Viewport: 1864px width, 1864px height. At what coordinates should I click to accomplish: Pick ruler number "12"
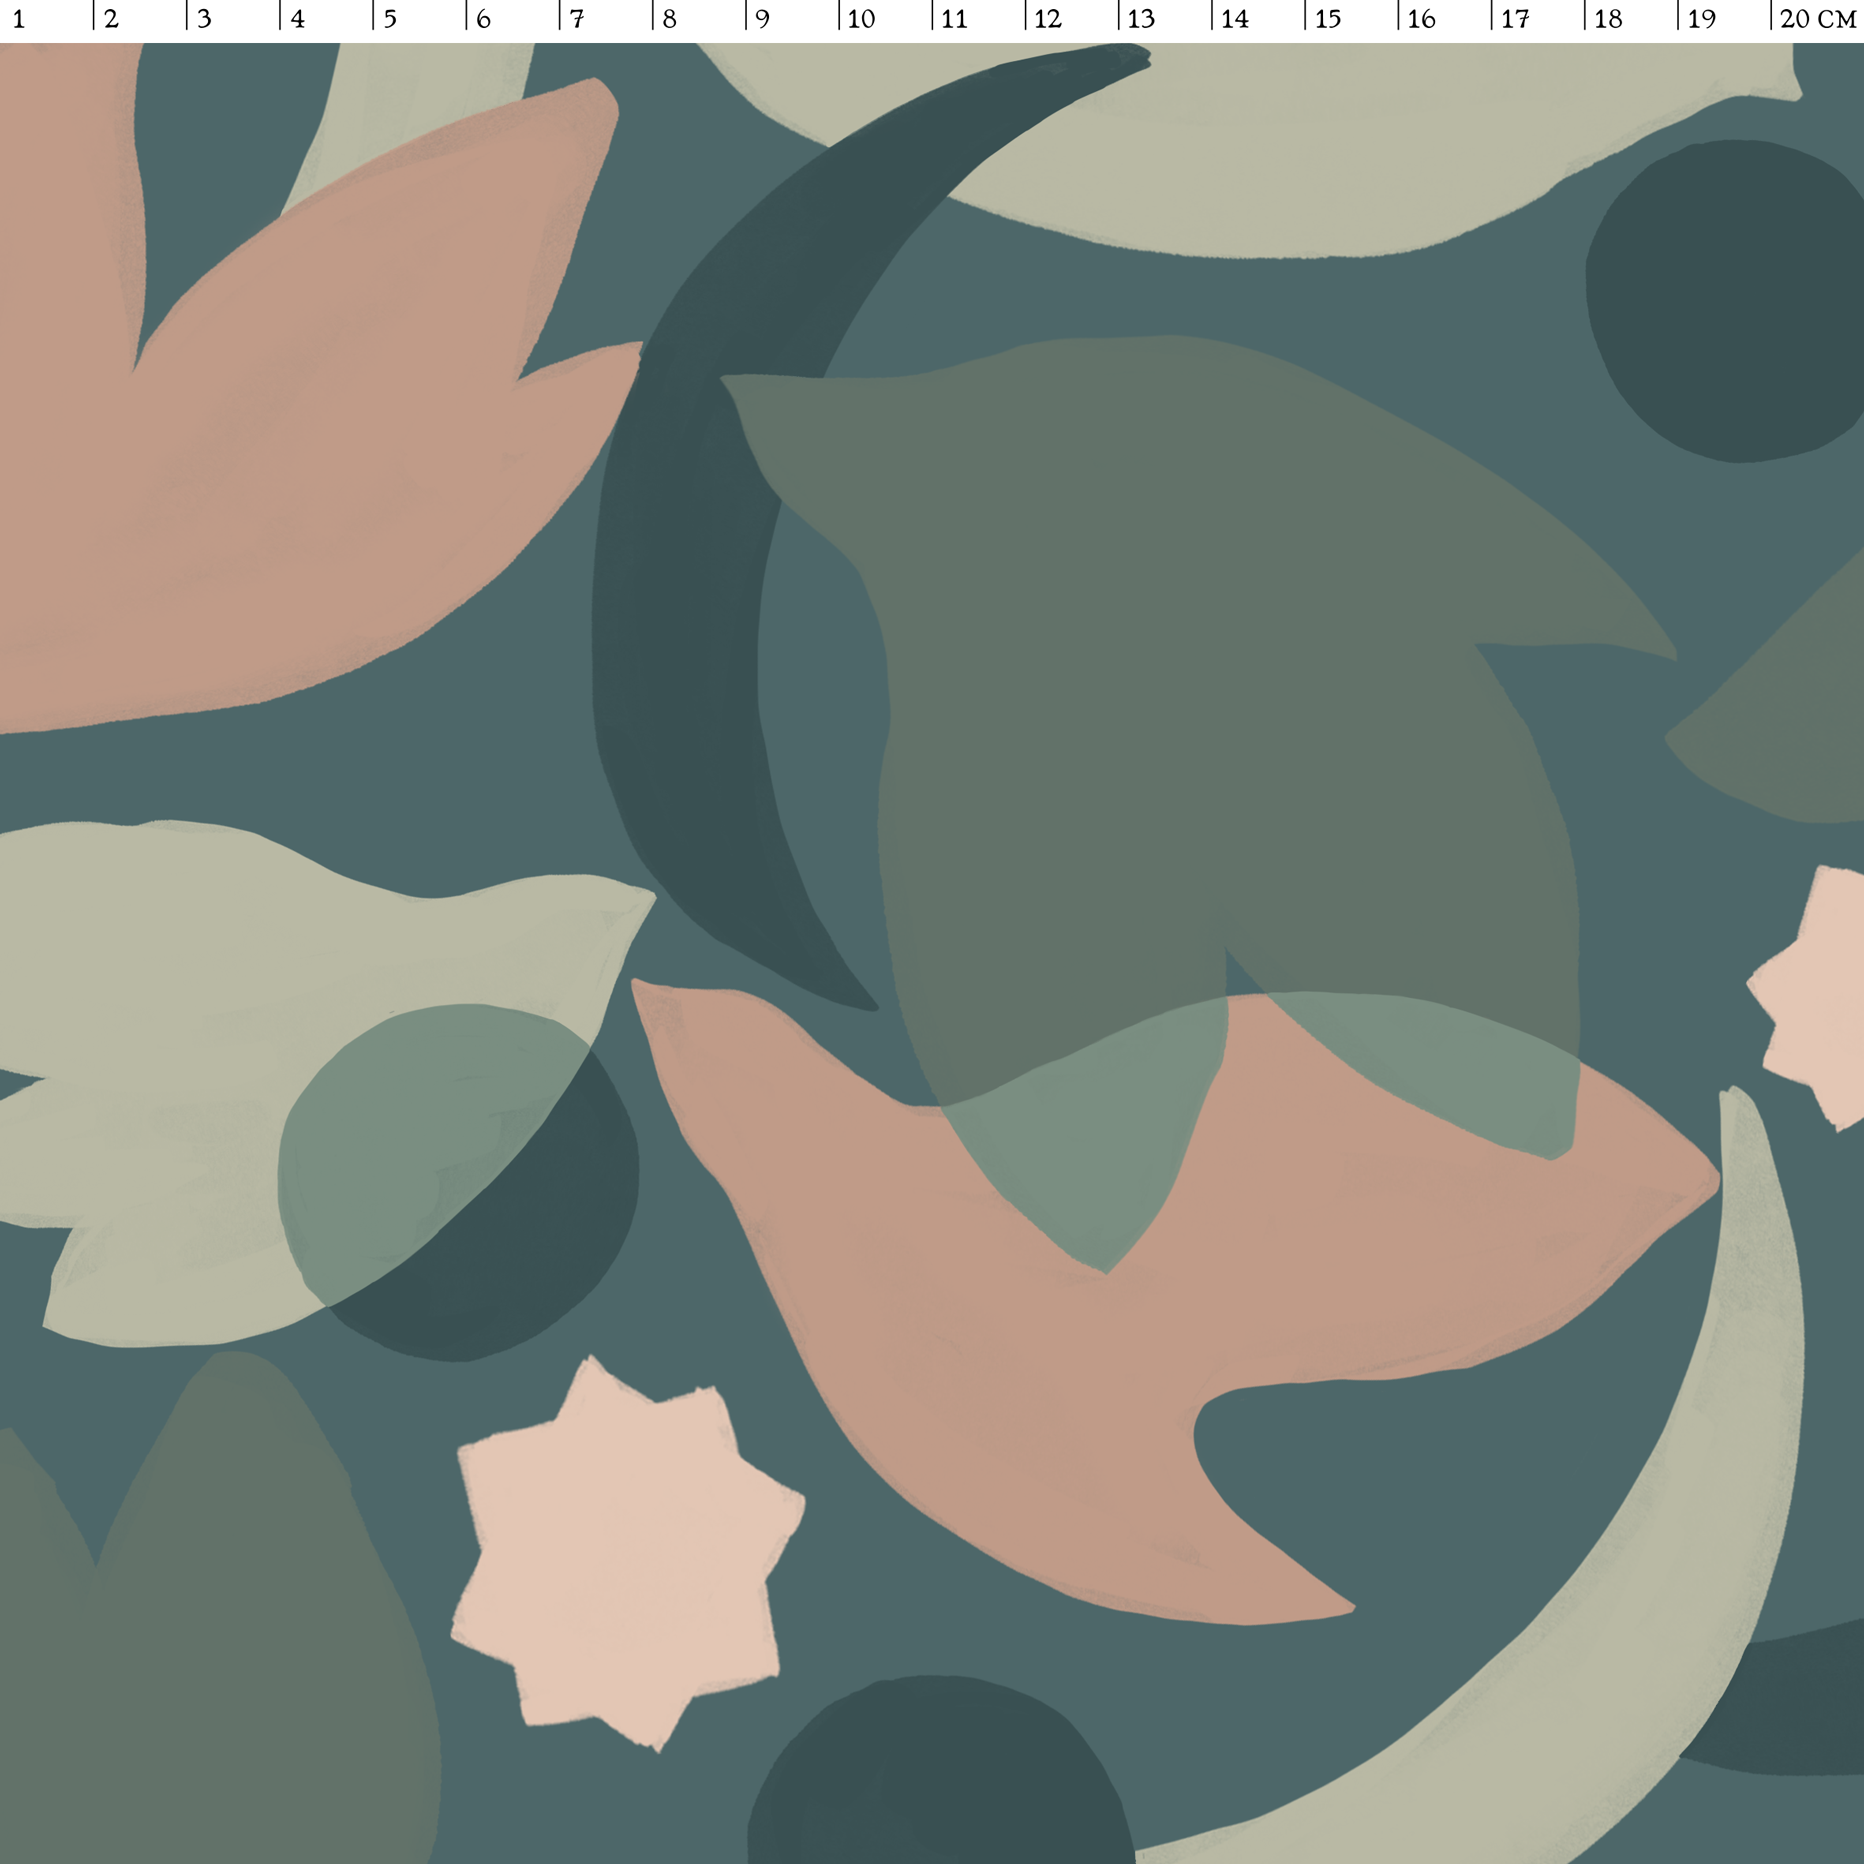coord(1048,19)
